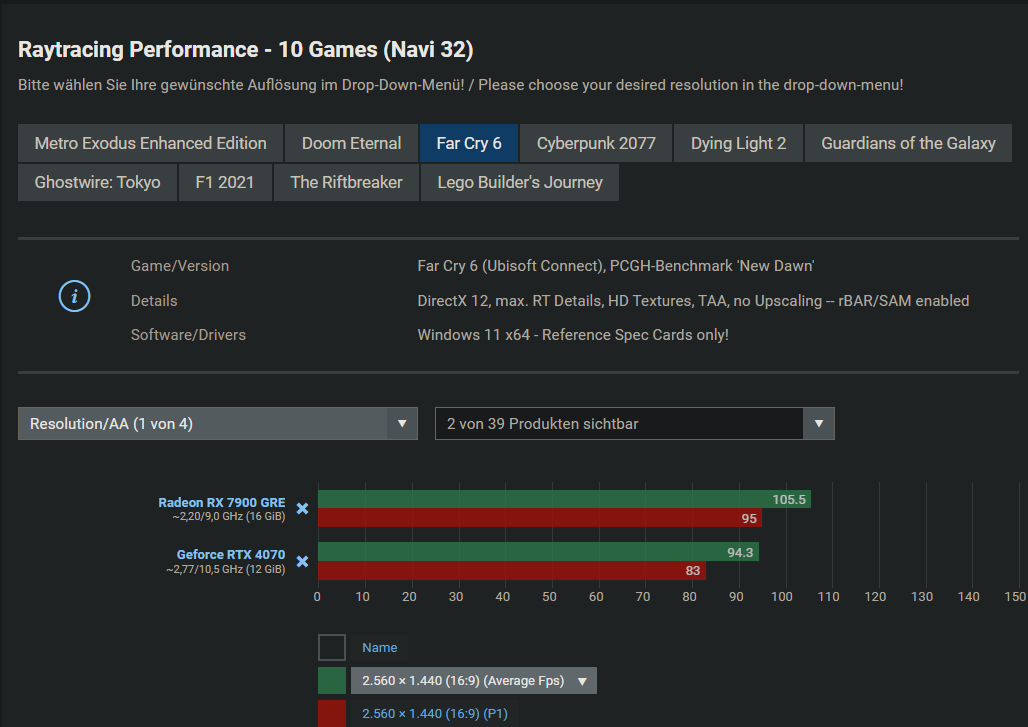
Task: Click the Geforce 94.3 green bar
Action: pos(538,551)
